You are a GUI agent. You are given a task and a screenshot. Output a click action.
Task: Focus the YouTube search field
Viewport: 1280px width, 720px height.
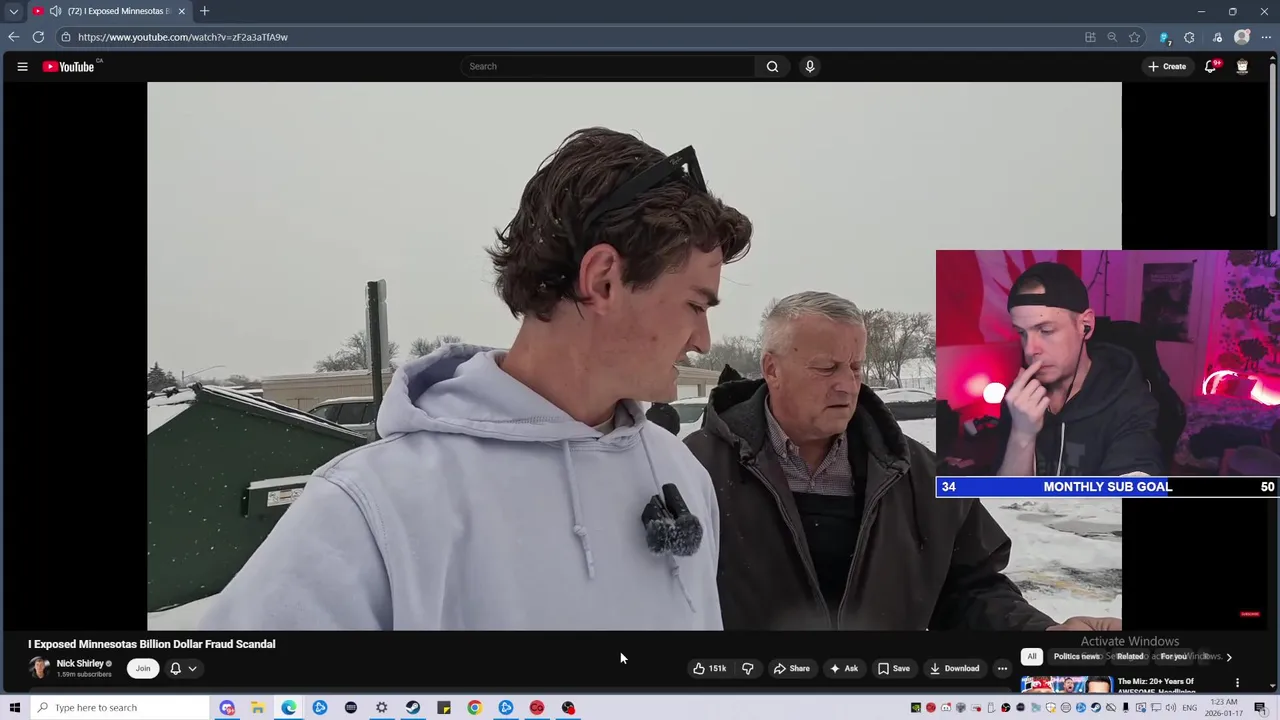tap(608, 67)
